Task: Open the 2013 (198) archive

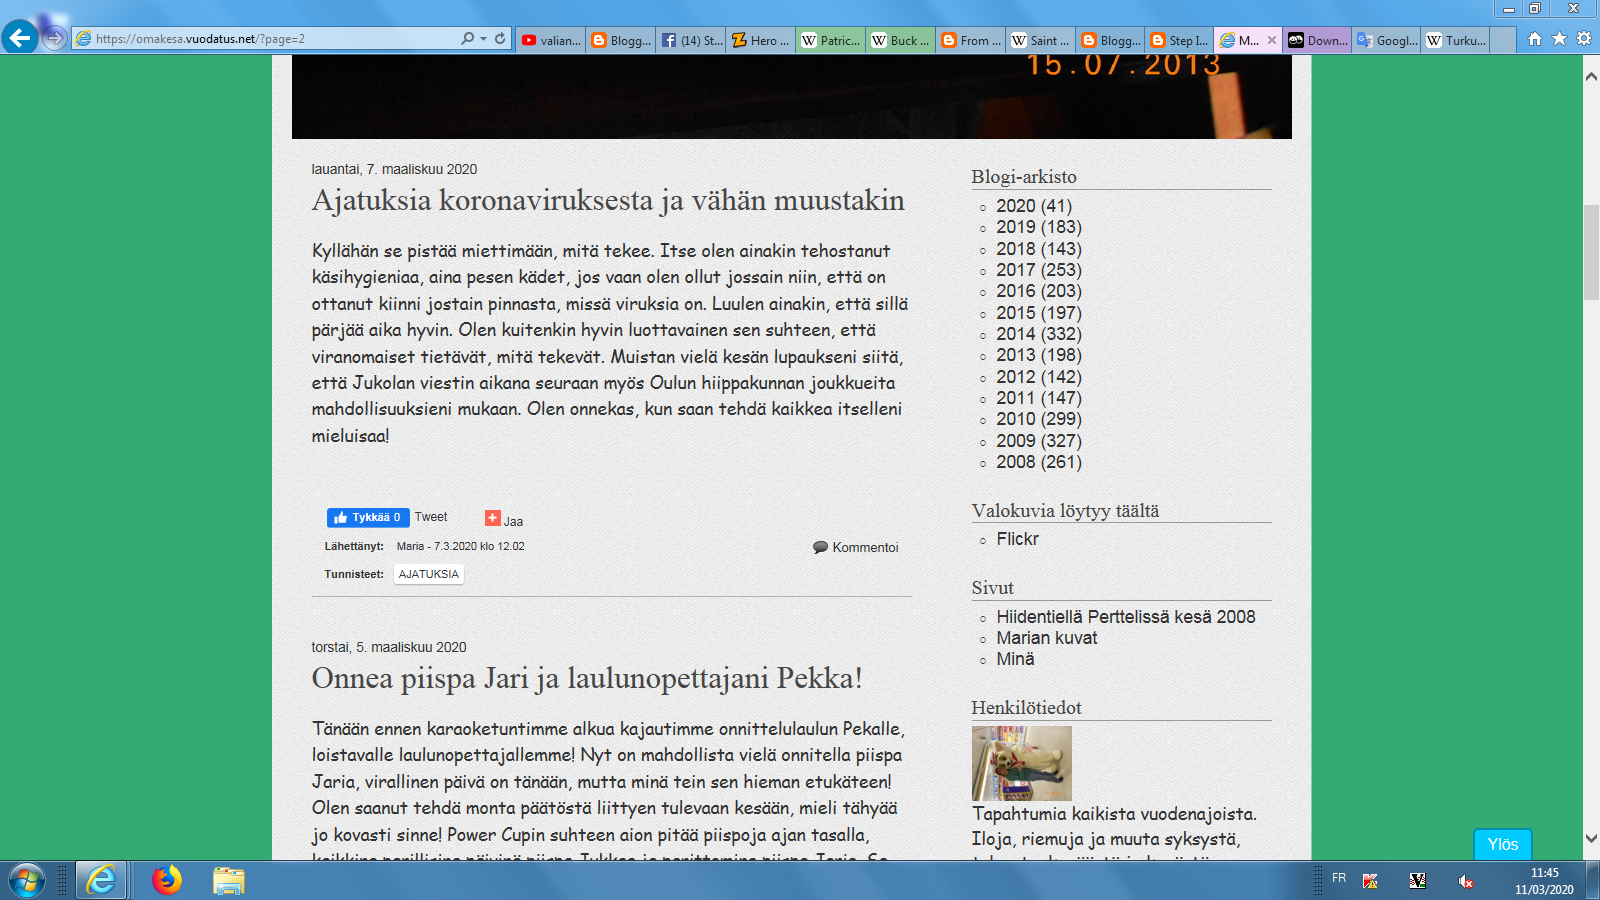Action: coord(1039,355)
